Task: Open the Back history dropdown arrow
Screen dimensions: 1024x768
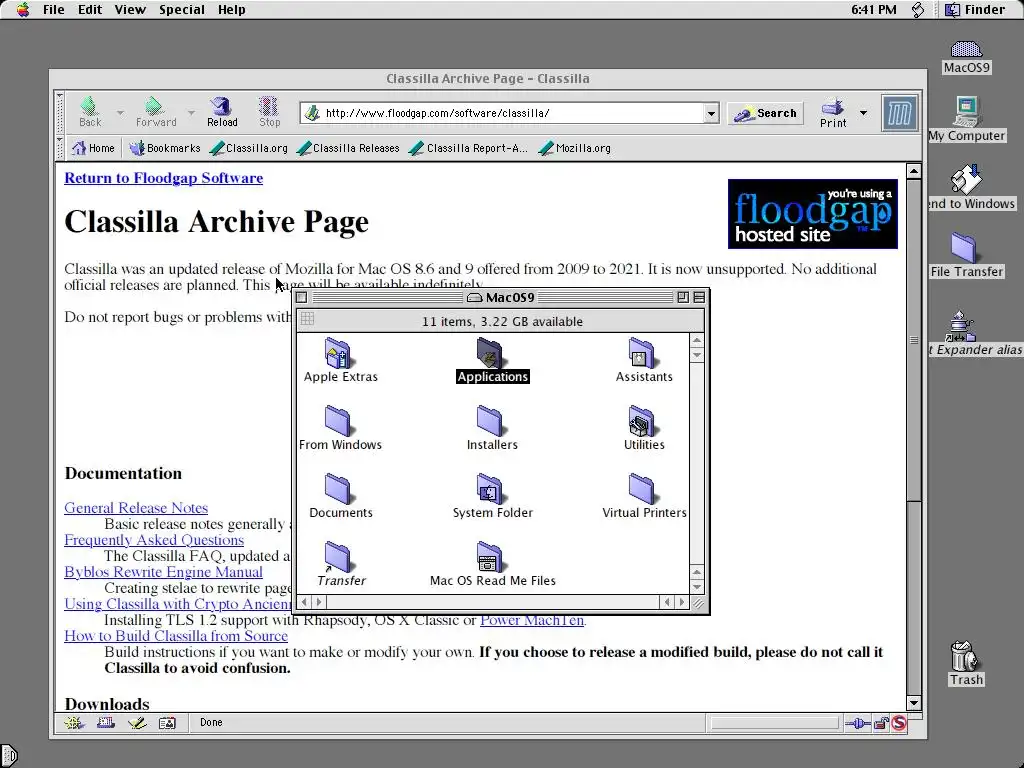Action: point(120,112)
